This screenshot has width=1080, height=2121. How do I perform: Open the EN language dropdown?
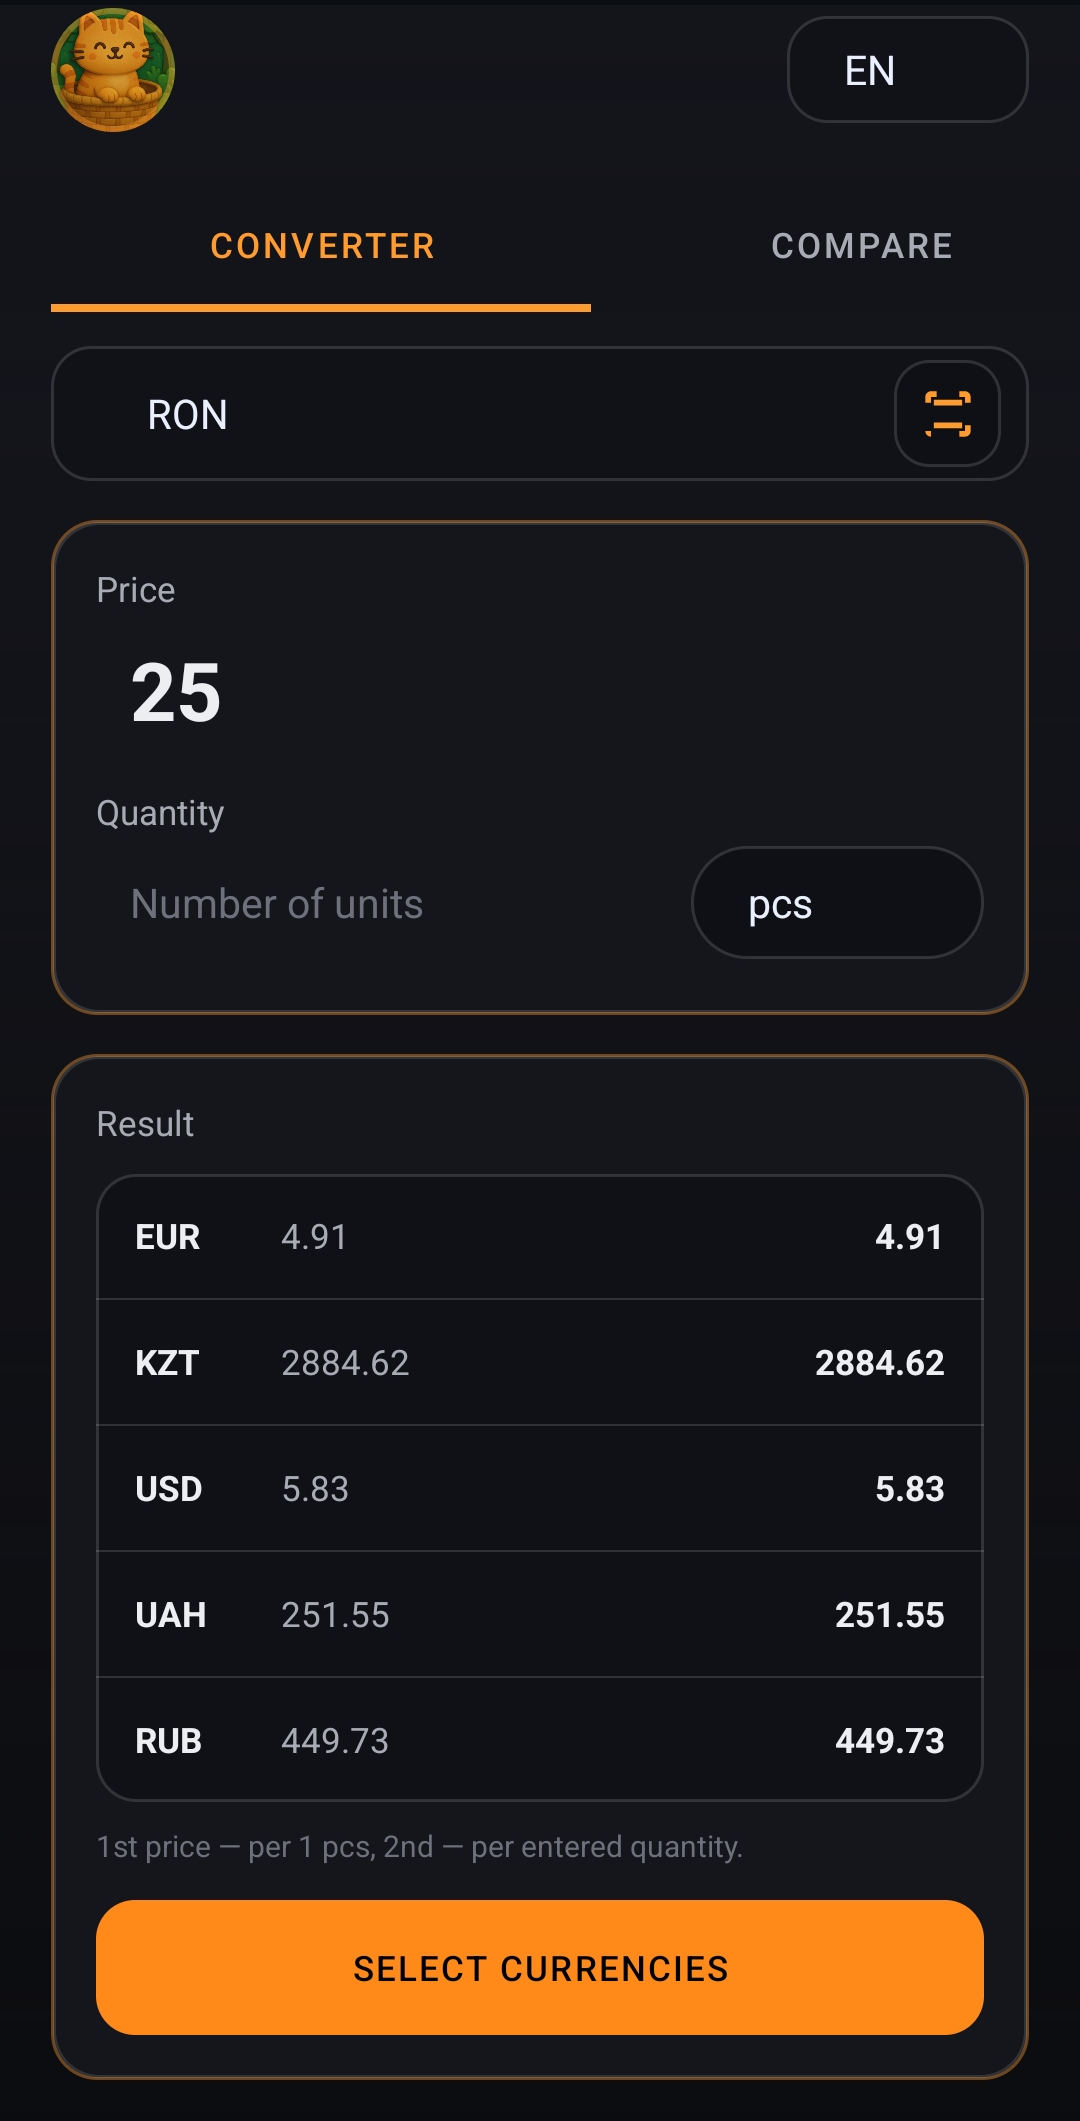(x=907, y=70)
